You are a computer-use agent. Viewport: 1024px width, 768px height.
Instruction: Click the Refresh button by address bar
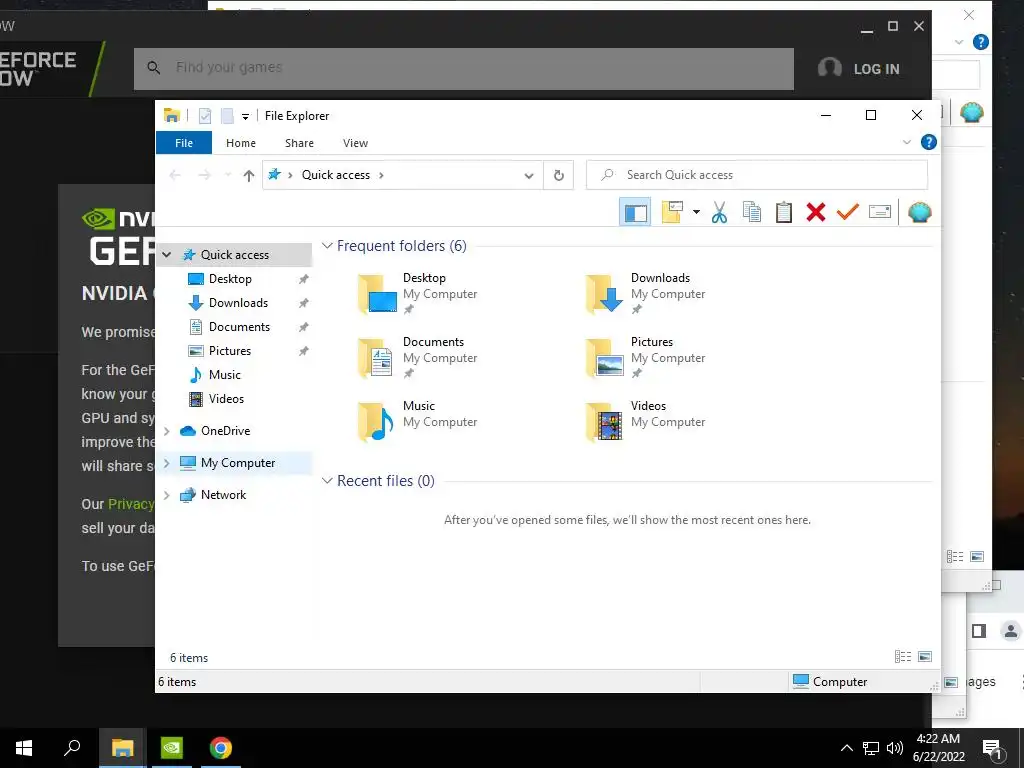[558, 175]
